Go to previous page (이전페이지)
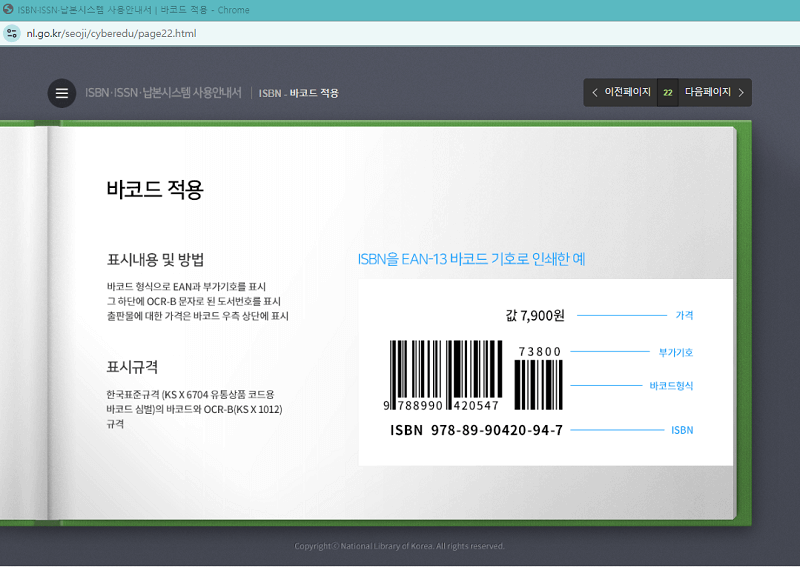This screenshot has width=800, height=567. 620,92
